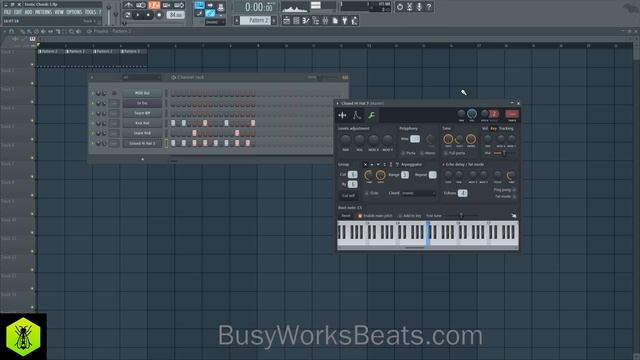Image resolution: width=640 pixels, height=360 pixels.
Task: Click the Cut self button
Action: point(348,196)
